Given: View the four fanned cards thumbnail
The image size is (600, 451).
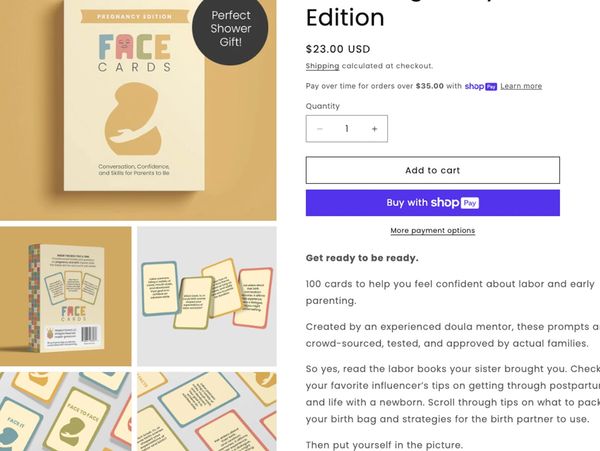Looking at the screenshot, I should (207, 296).
